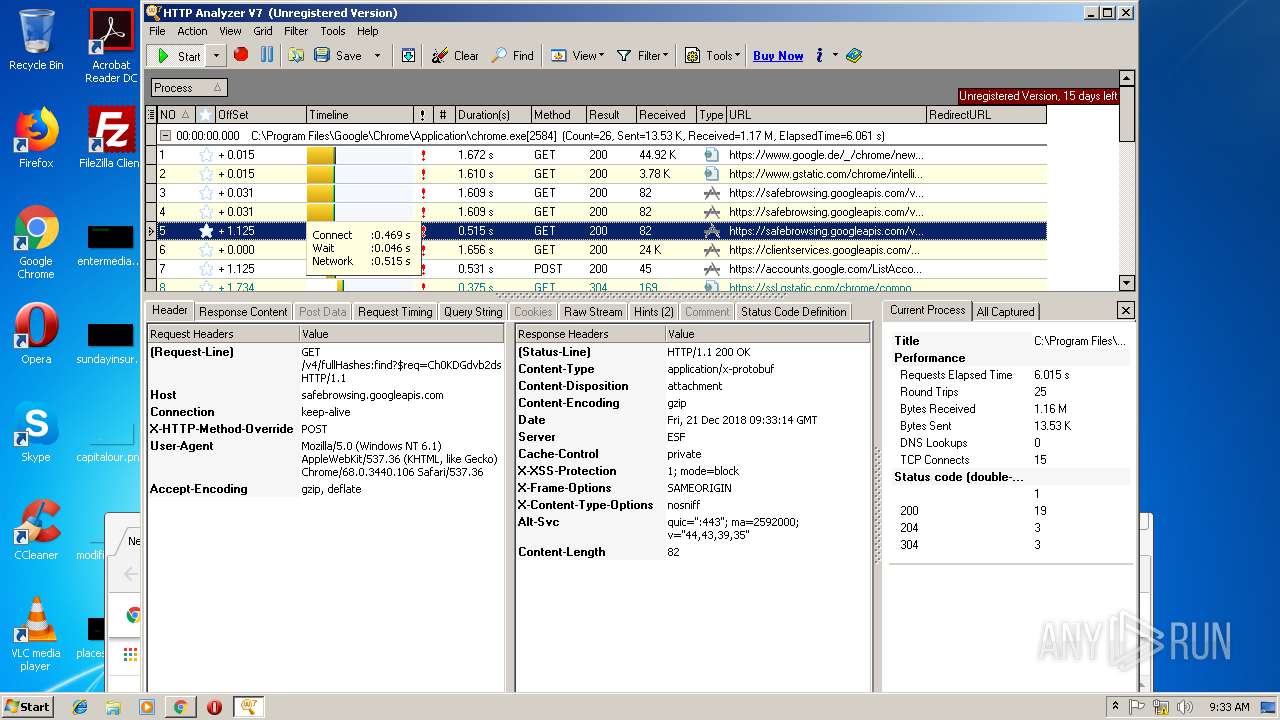The width and height of the screenshot is (1280, 720).
Task: Click the Buy Now link
Action: (778, 56)
